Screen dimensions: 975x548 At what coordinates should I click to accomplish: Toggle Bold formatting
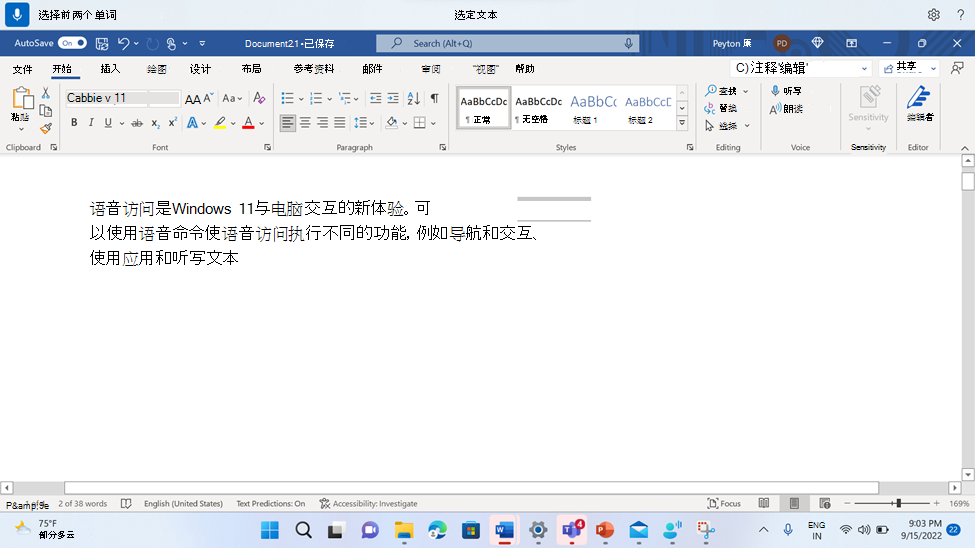point(74,123)
